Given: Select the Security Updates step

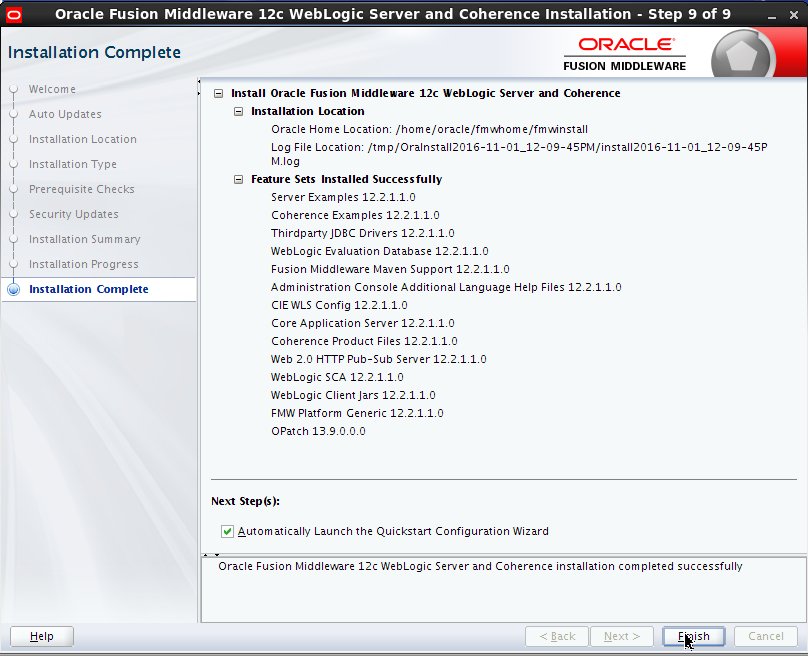Looking at the screenshot, I should [74, 214].
